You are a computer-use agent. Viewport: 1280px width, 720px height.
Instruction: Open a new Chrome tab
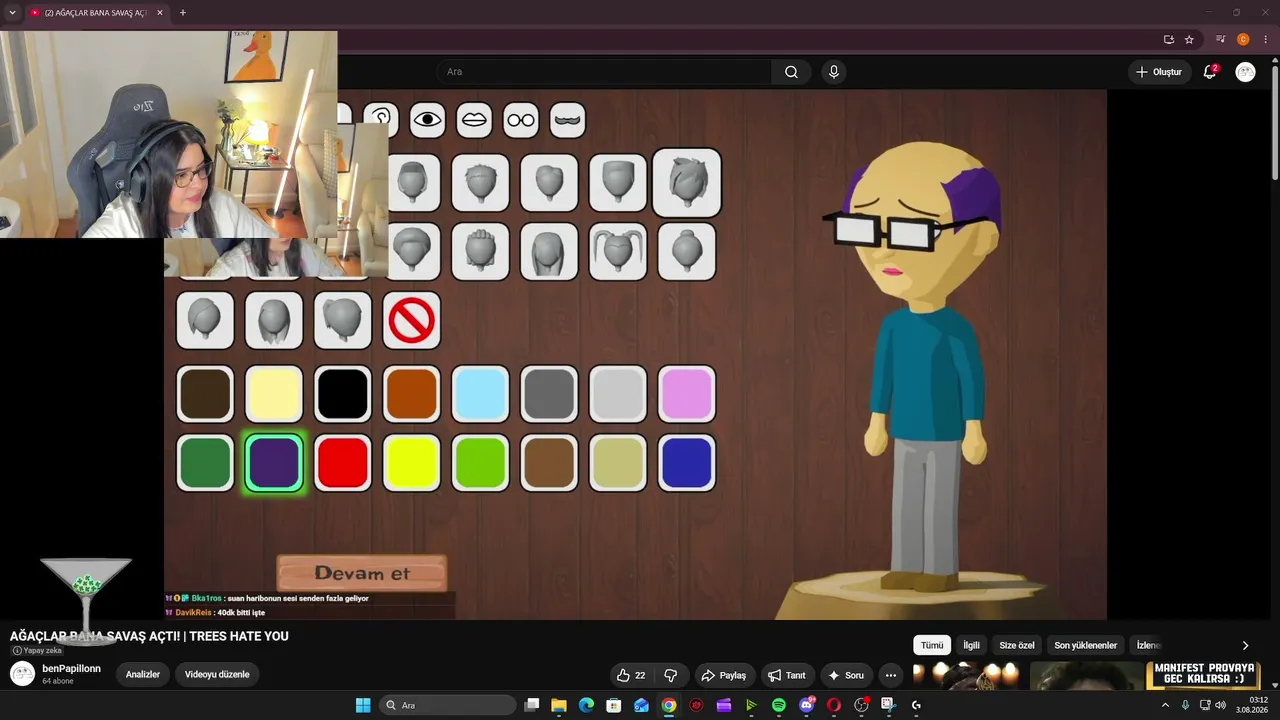click(182, 13)
